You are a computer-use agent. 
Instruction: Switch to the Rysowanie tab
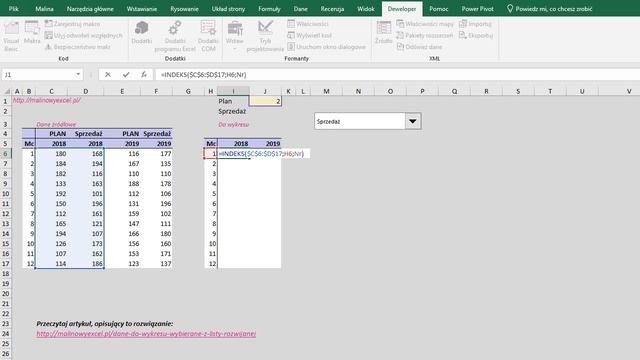tap(184, 9)
